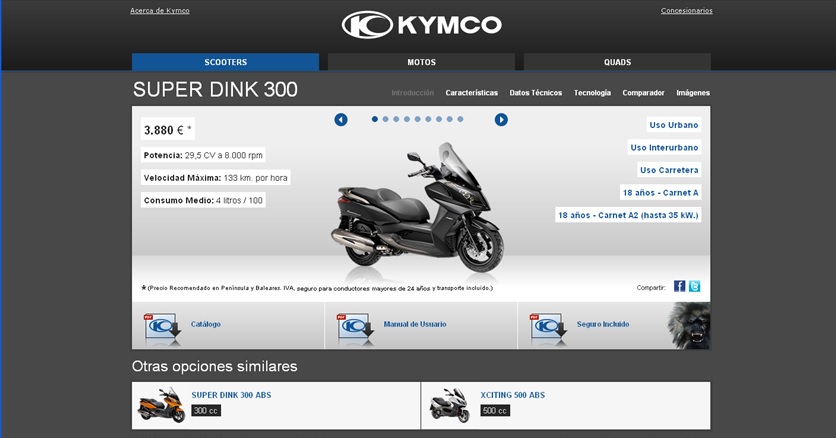Click Potencia 29,5 CV specification
Screen dimensions: 836x438
[x=203, y=155]
